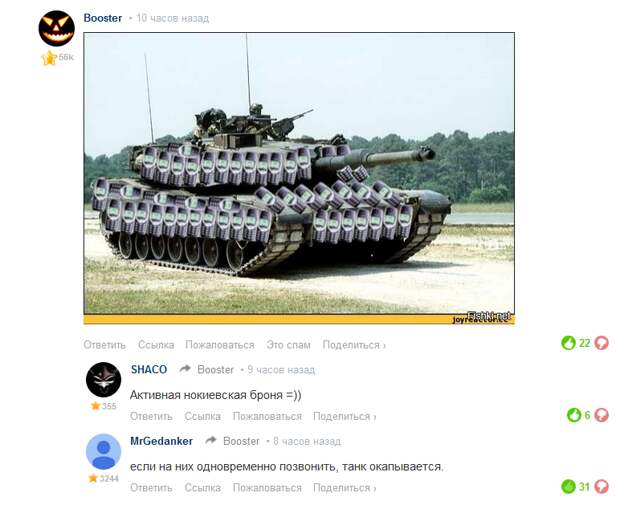The width and height of the screenshot is (620, 505).
Task: Open SHACO's dark avatar profile
Action: pos(104,380)
